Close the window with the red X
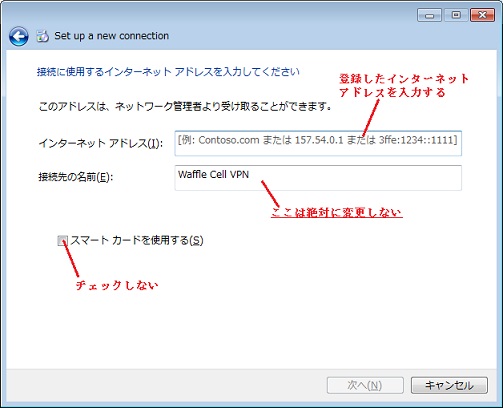503x408 pixels. 482,15
